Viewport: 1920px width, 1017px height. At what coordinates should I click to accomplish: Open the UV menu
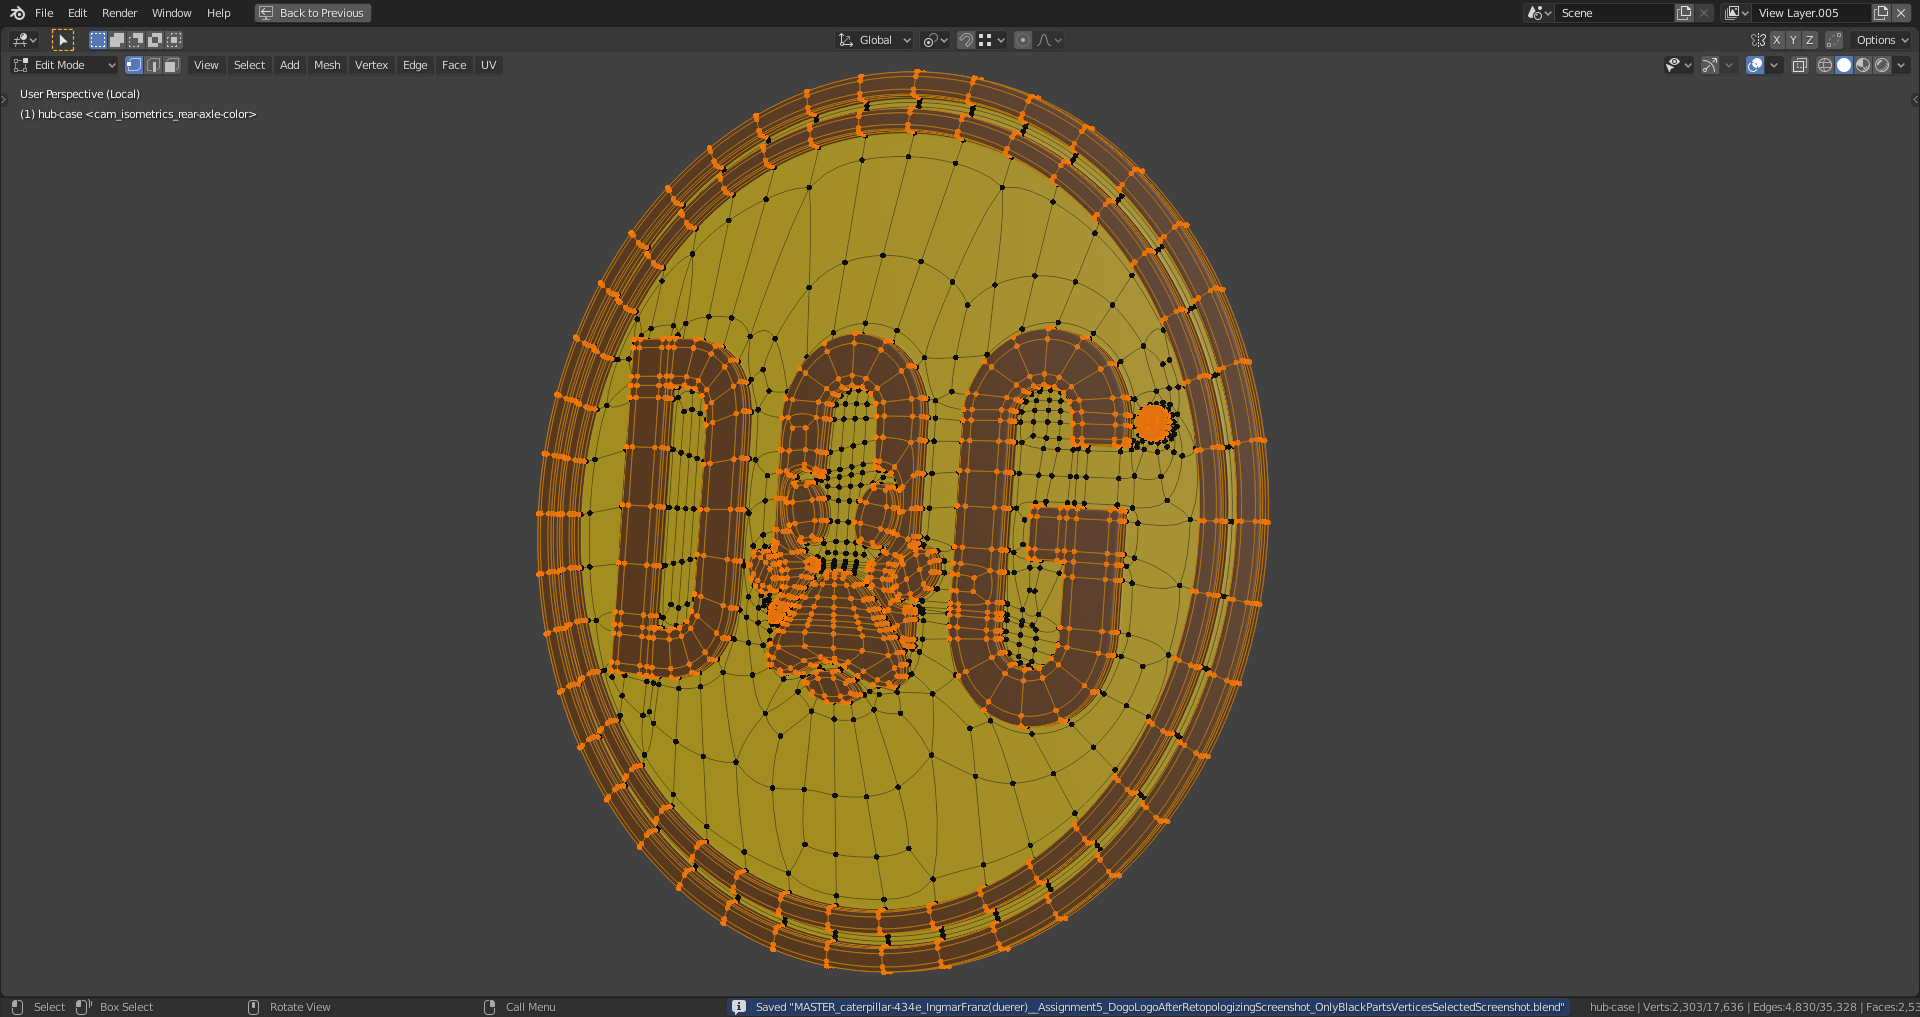(488, 65)
